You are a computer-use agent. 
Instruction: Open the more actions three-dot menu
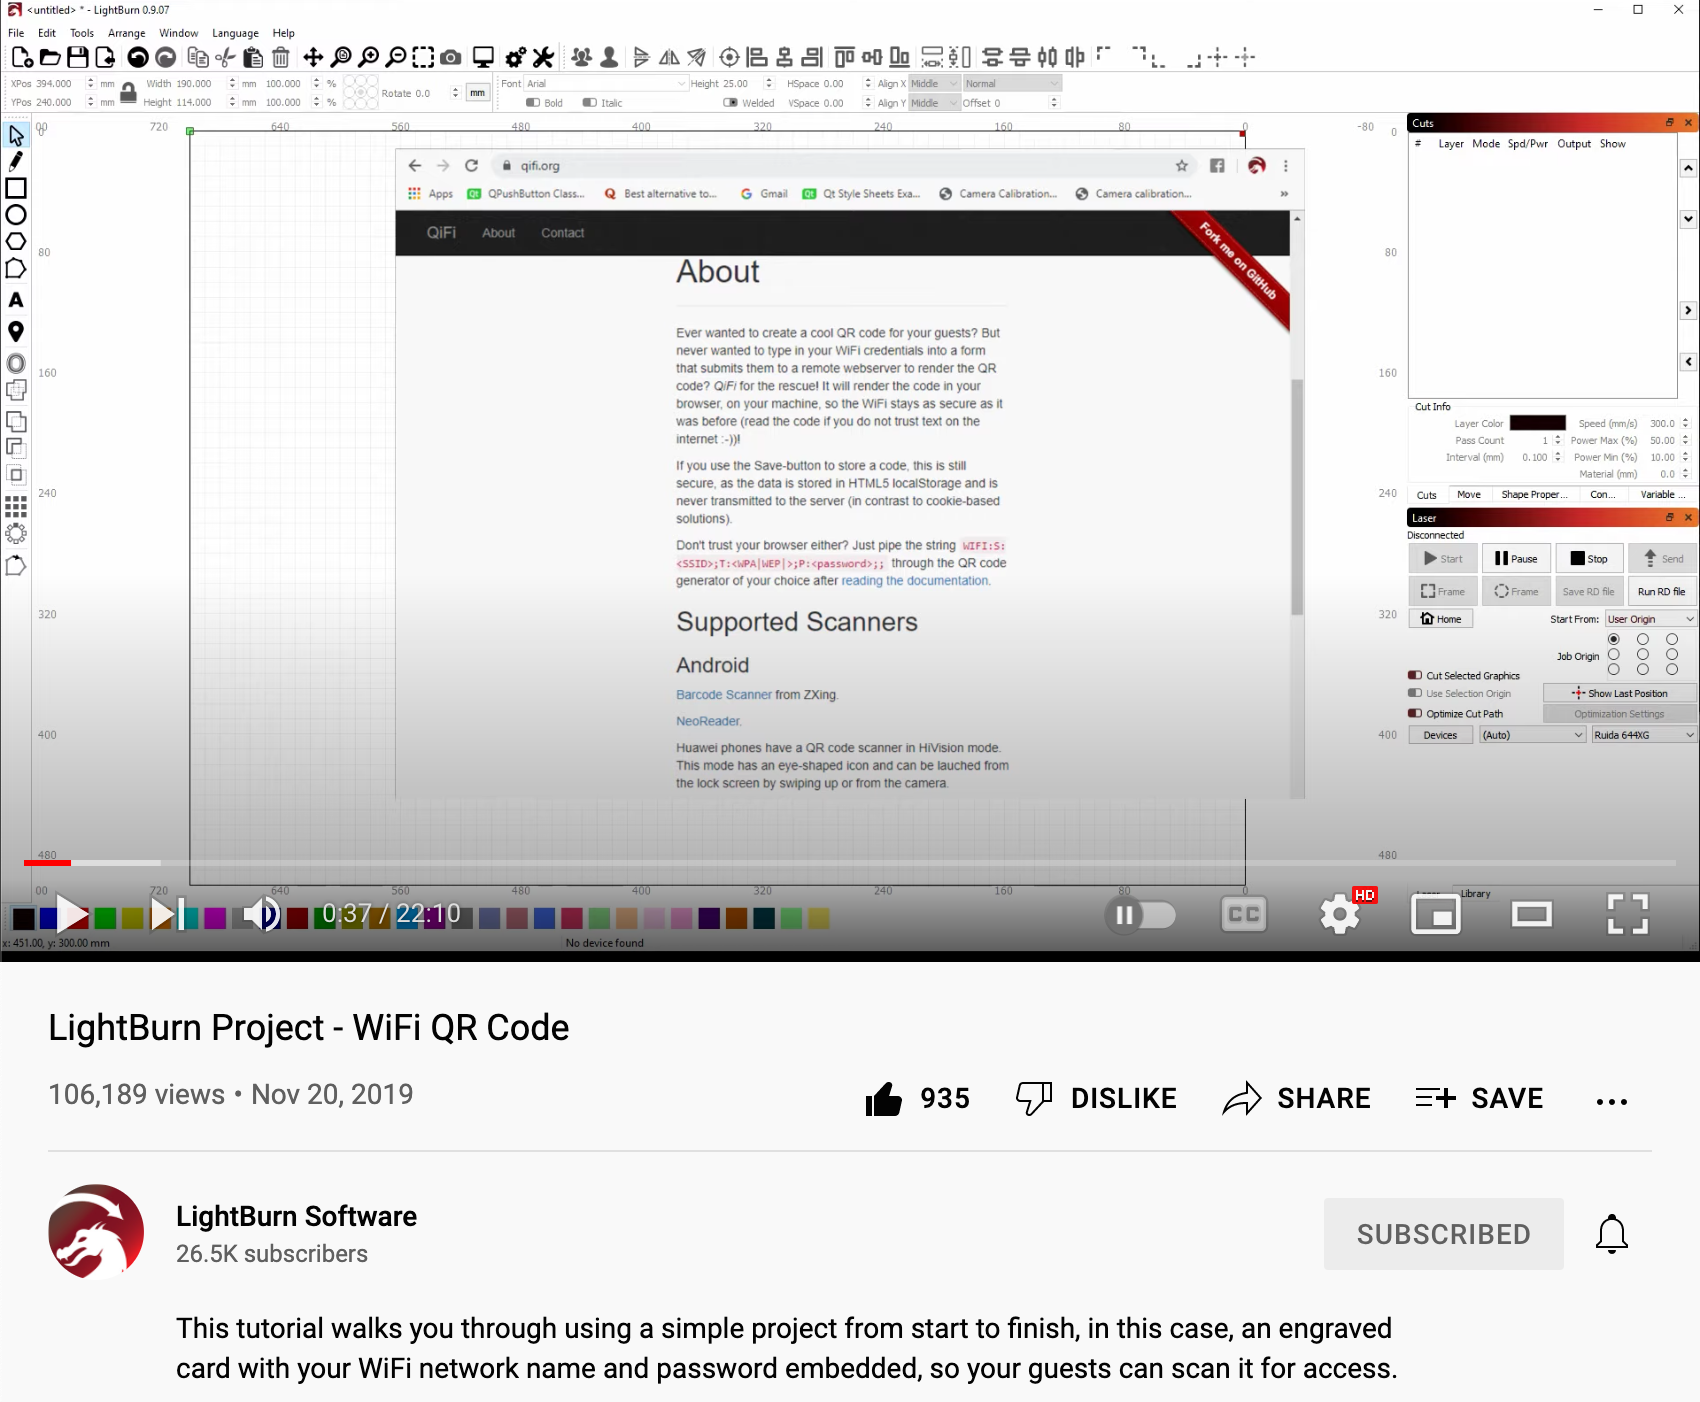coord(1611,1101)
